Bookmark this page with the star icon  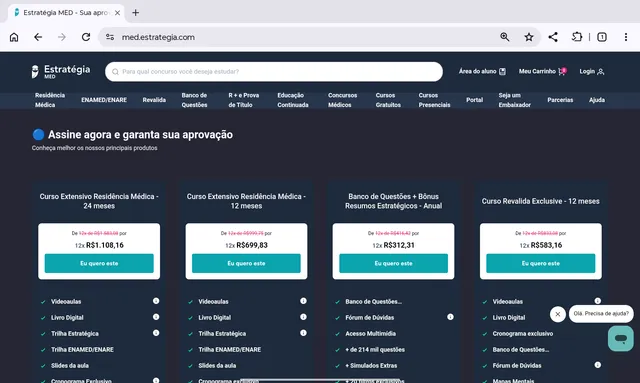tap(529, 37)
